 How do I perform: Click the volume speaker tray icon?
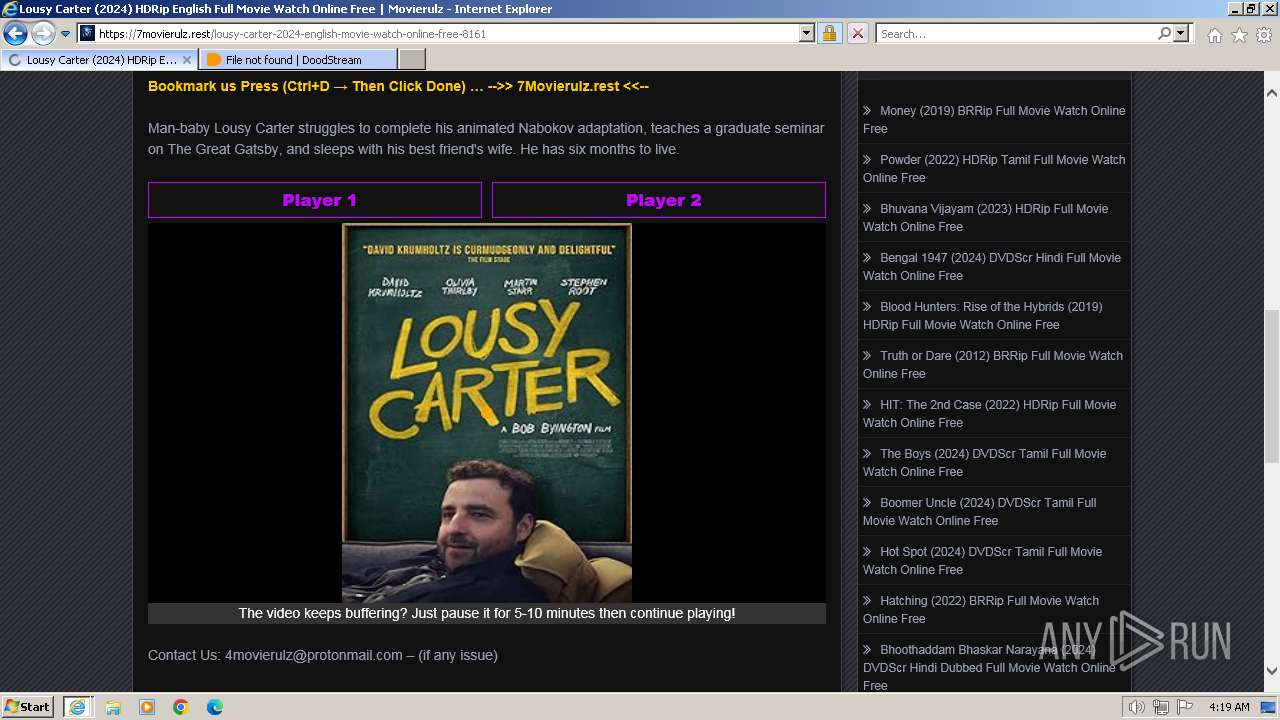point(1137,707)
